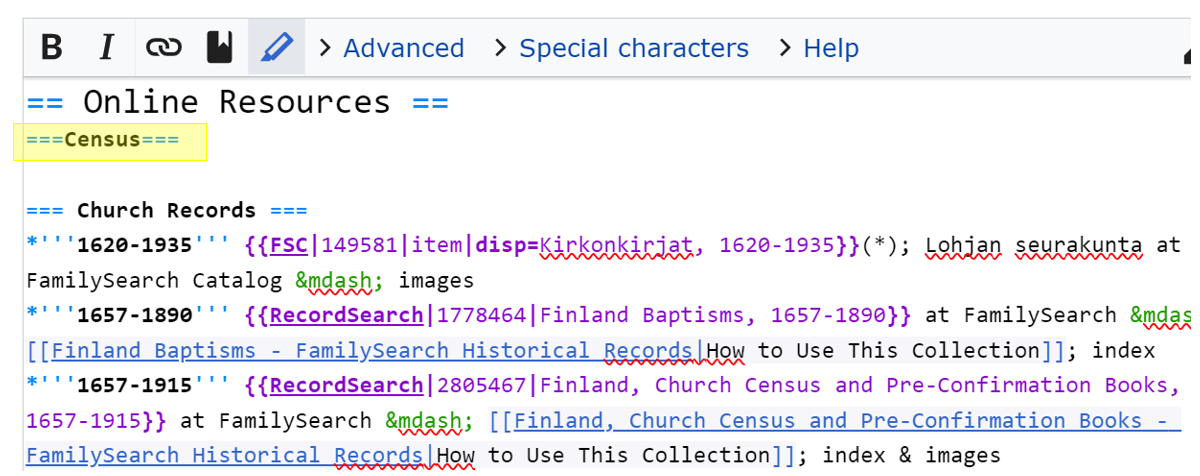Click the bold 1620-1935 date range
The width and height of the screenshot is (1200, 476).
pyautogui.click(x=135, y=246)
